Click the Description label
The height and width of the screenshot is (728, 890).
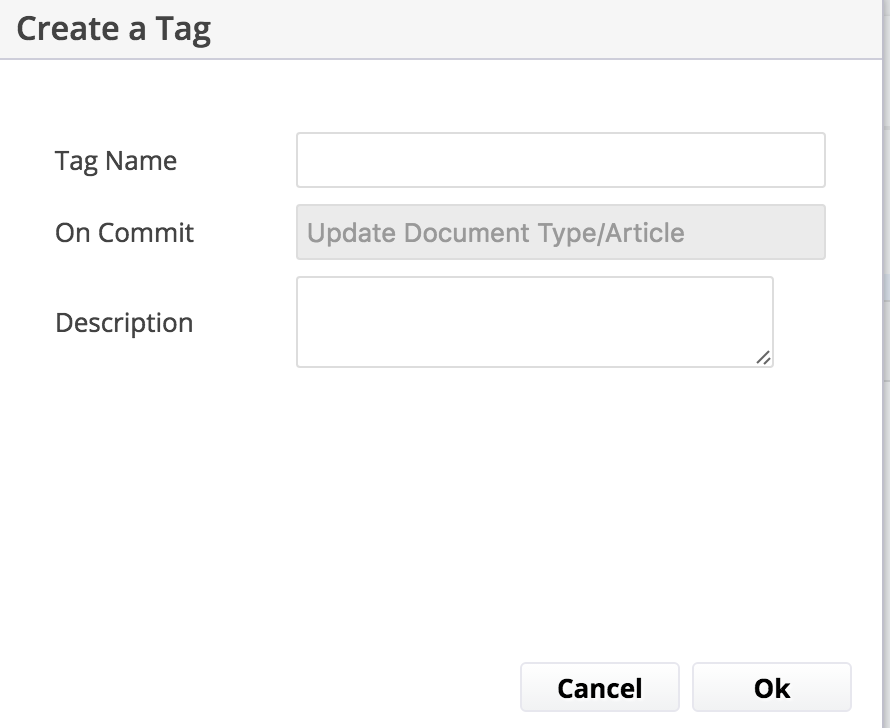click(124, 323)
